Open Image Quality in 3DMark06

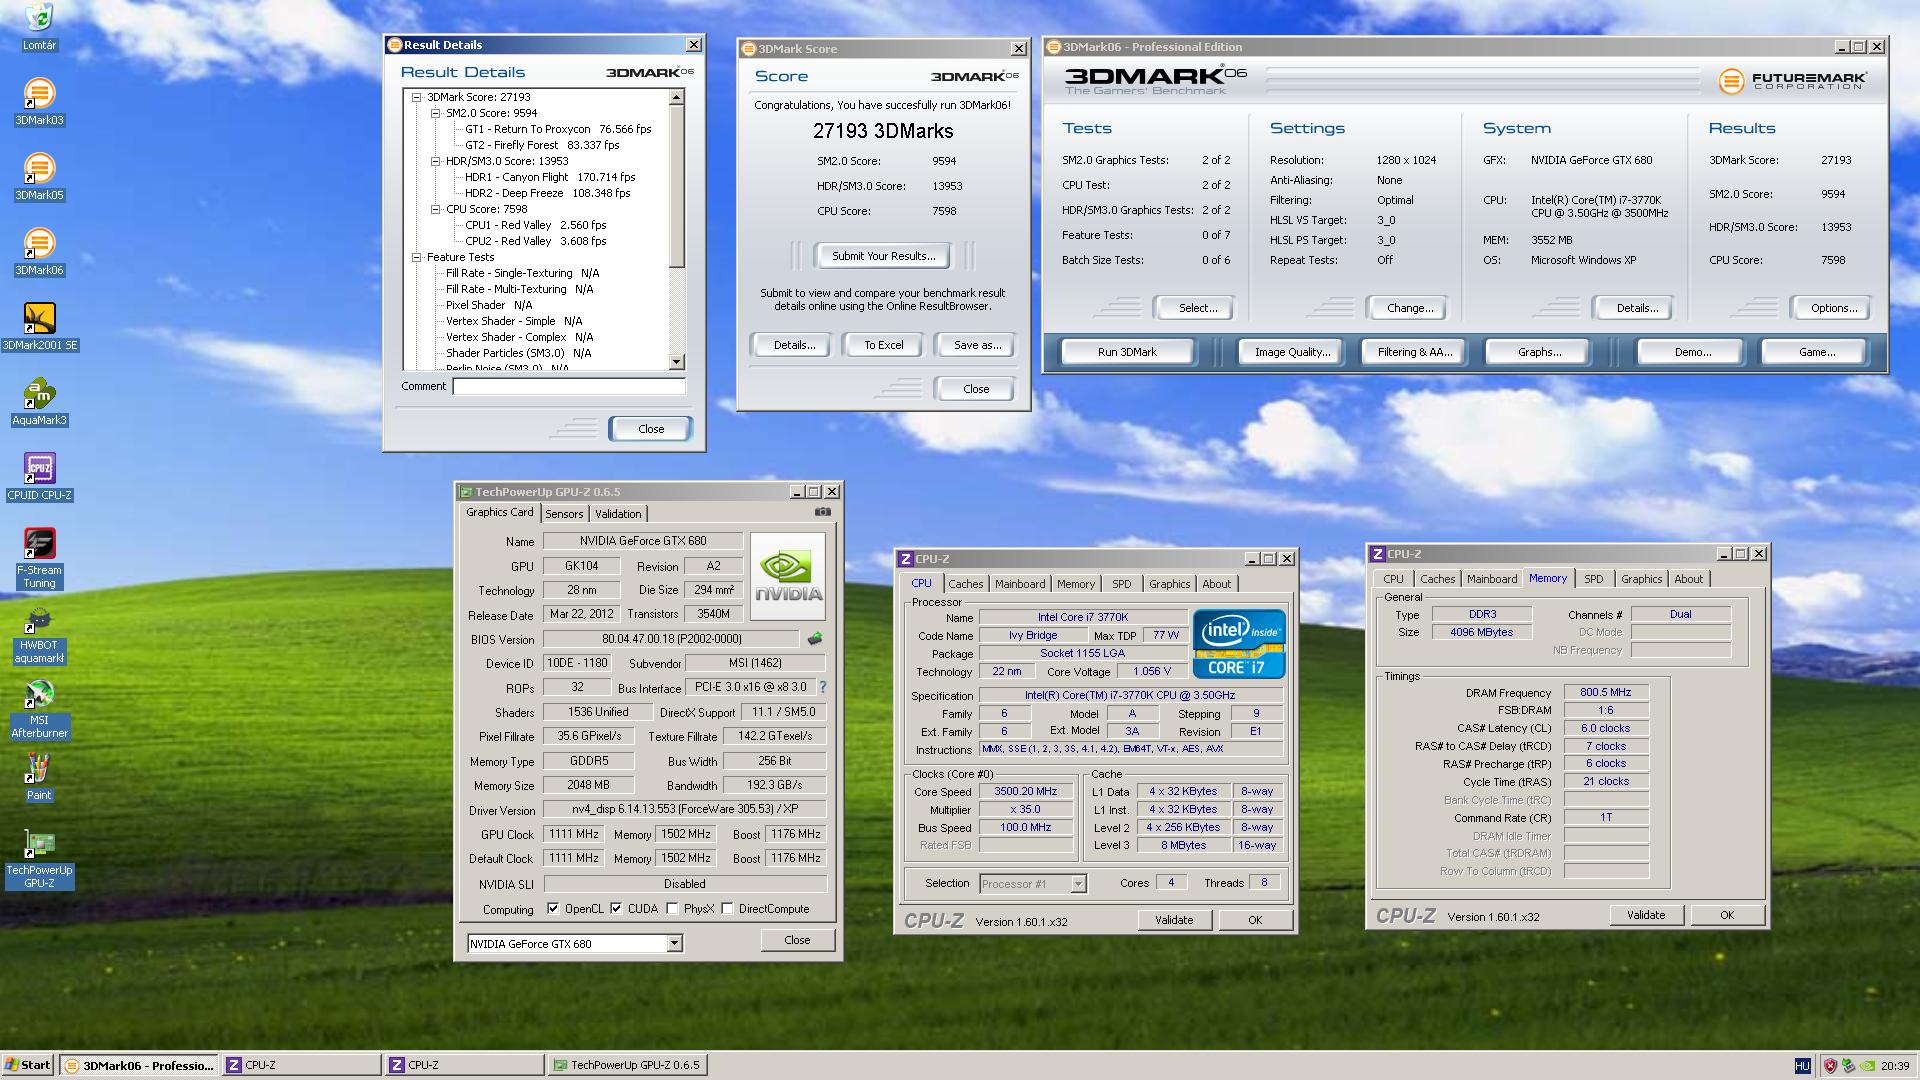coord(1292,352)
